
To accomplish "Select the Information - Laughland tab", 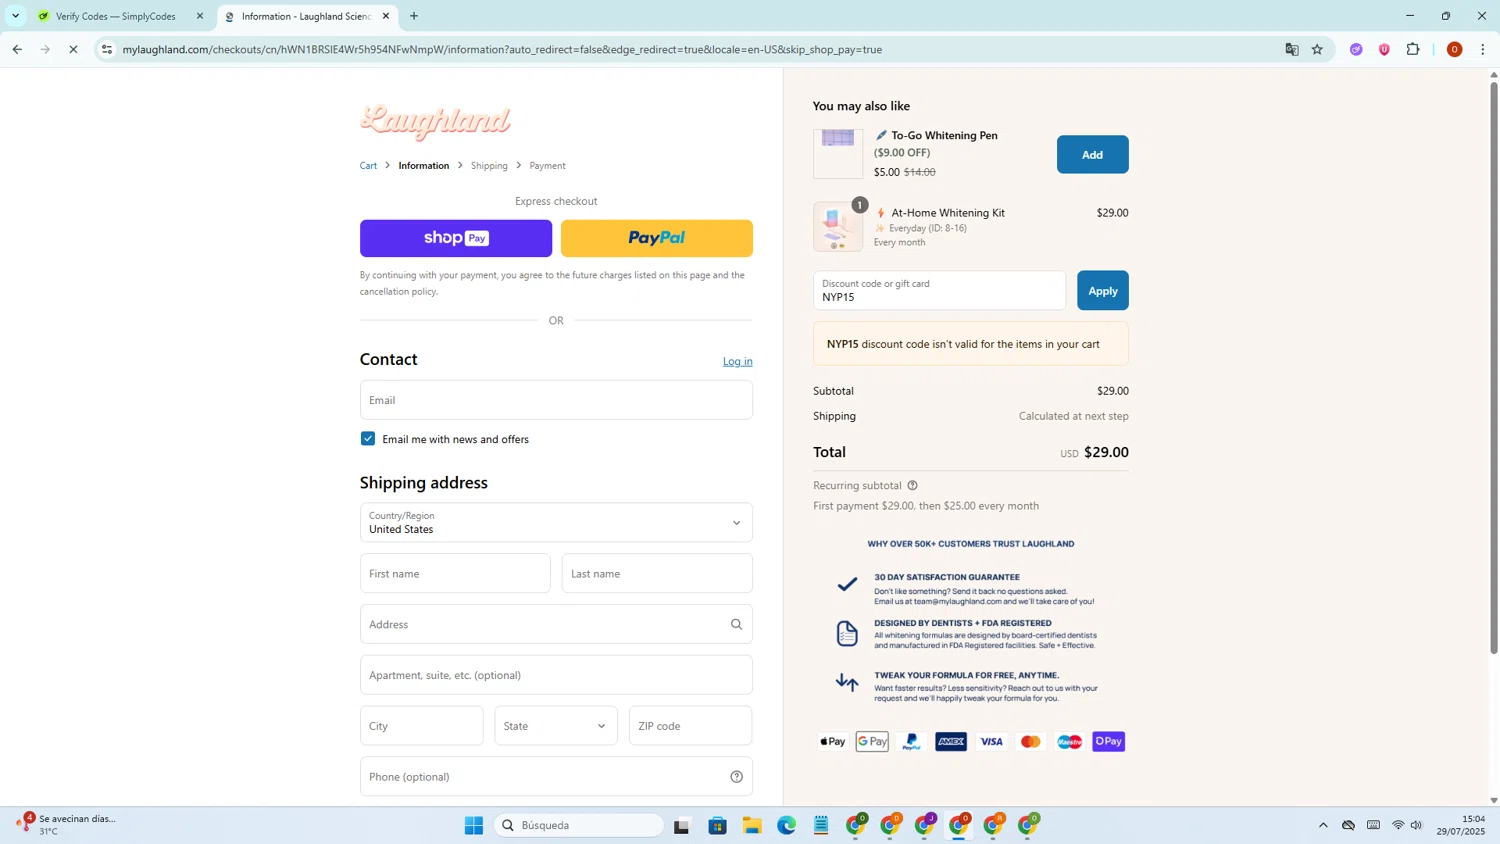I will pyautogui.click(x=305, y=16).
